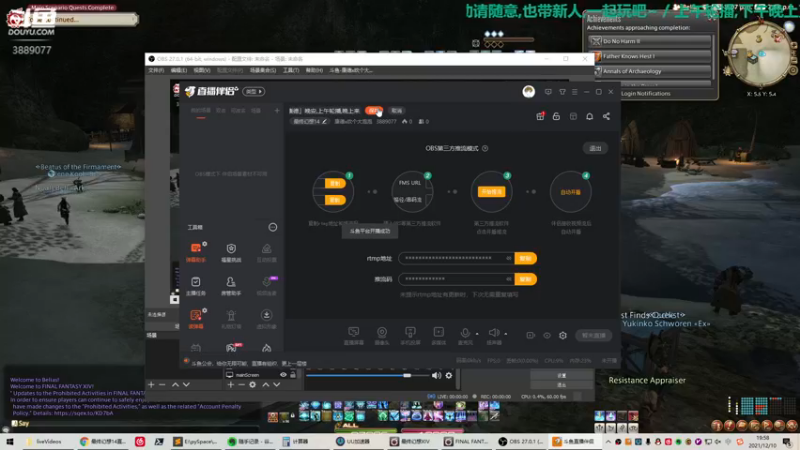Move OBS source down with arrow
The height and width of the screenshot is (450, 800).
(x=277, y=385)
